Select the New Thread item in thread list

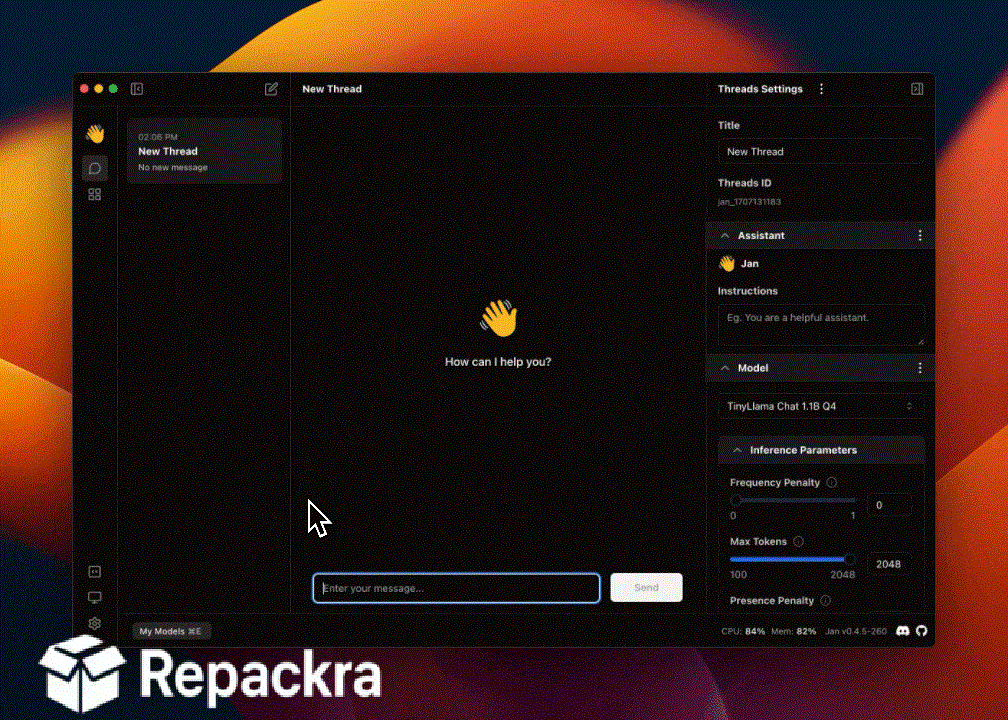[x=204, y=151]
